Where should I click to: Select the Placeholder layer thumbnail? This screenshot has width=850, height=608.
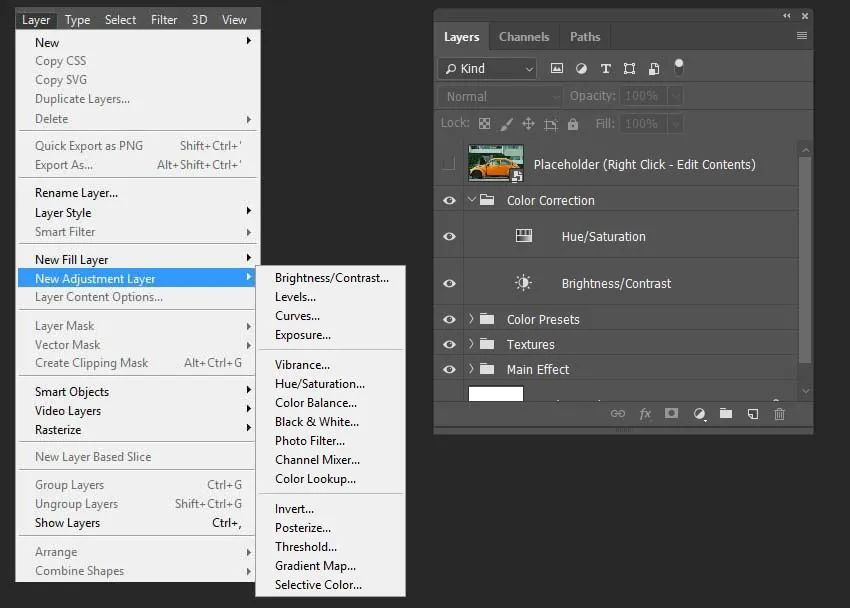click(495, 163)
